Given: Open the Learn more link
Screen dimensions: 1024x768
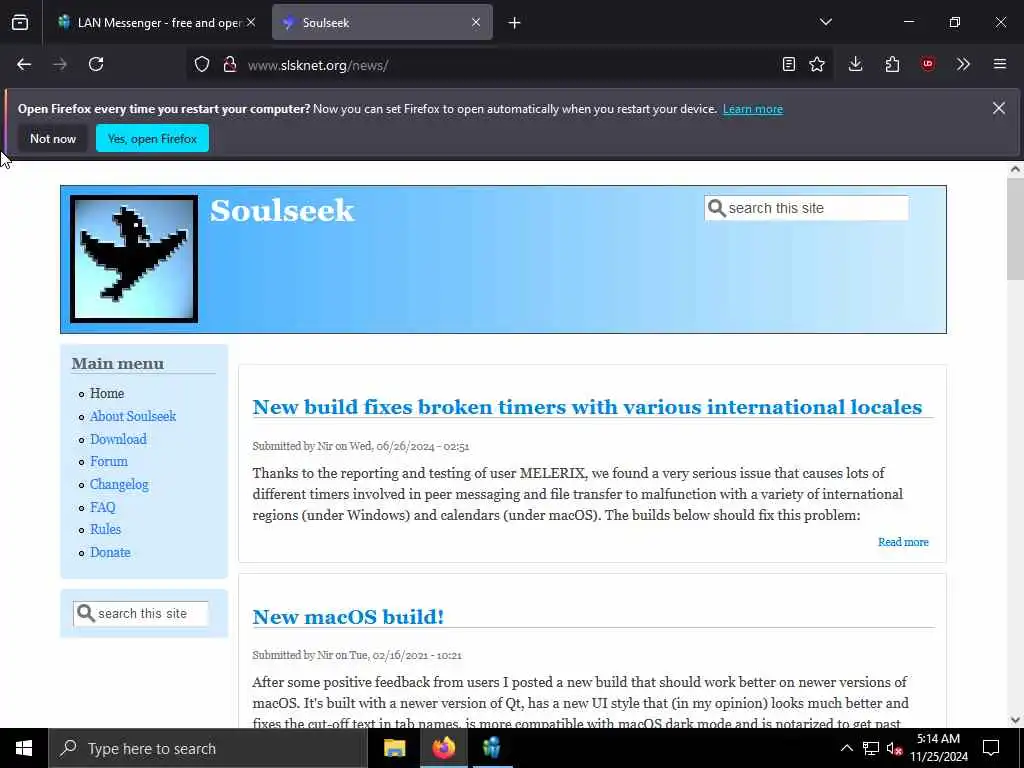Looking at the screenshot, I should (x=752, y=109).
